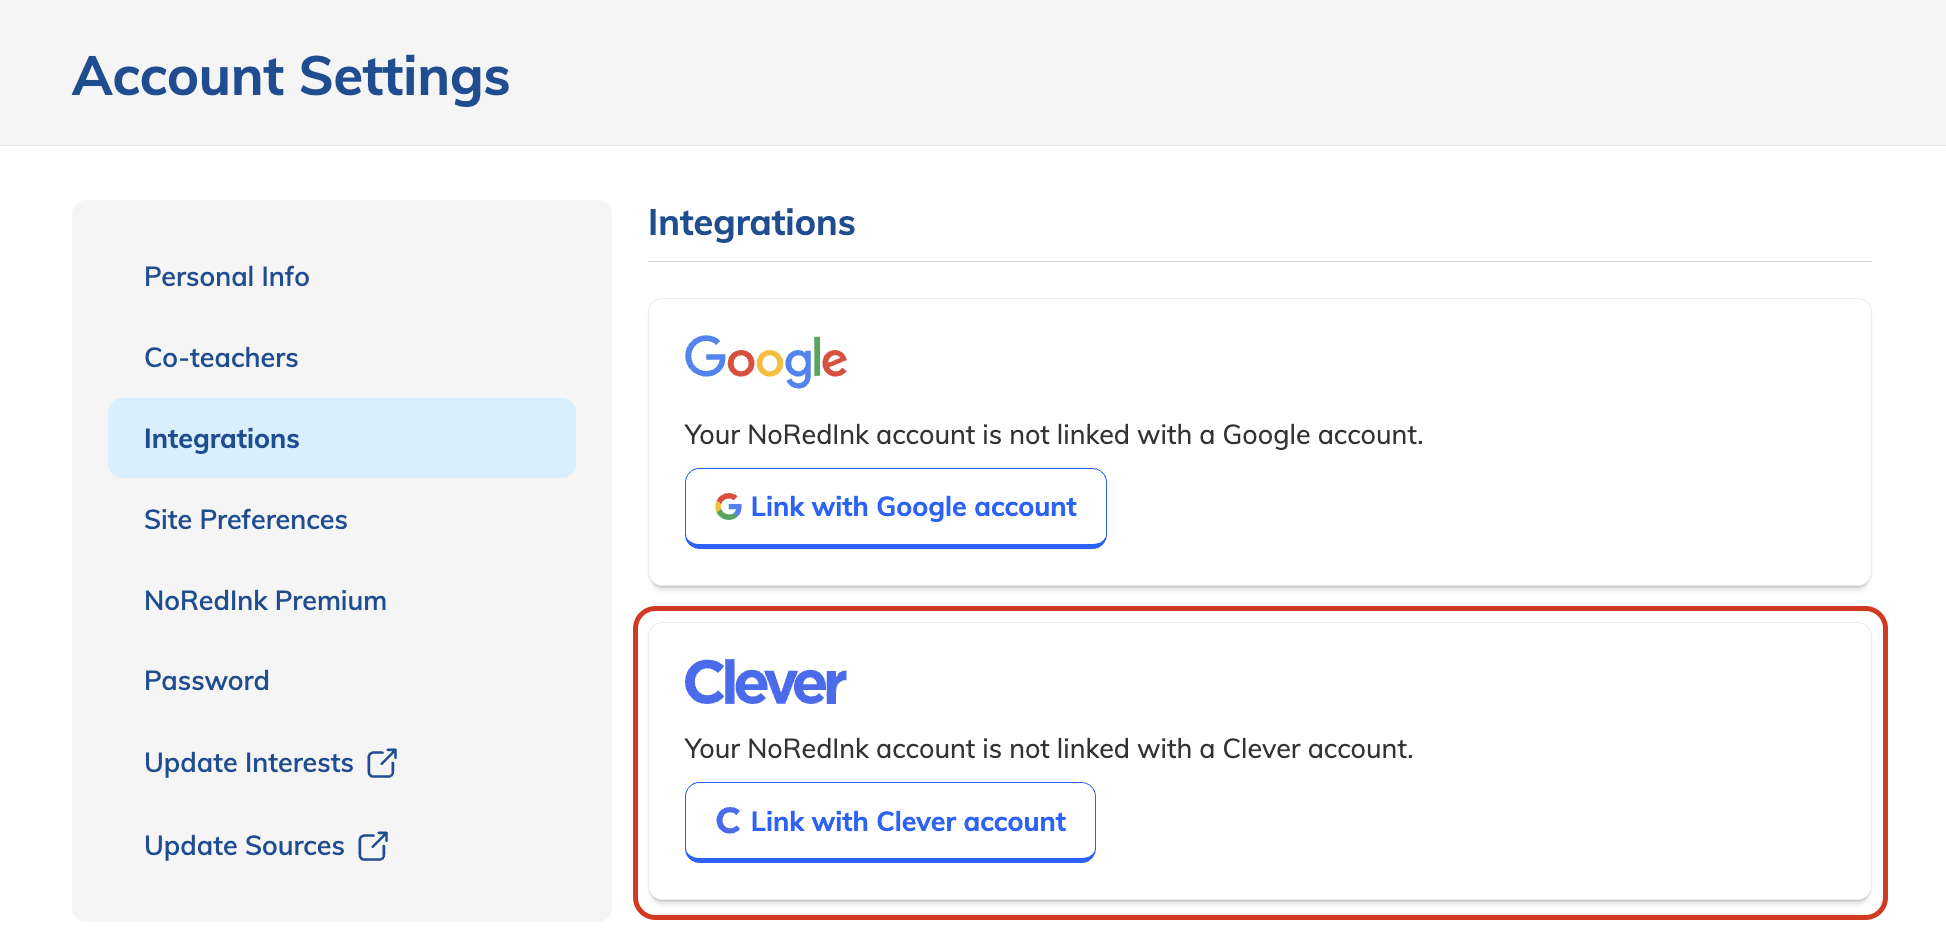Click the Account Settings page title

[x=290, y=75]
